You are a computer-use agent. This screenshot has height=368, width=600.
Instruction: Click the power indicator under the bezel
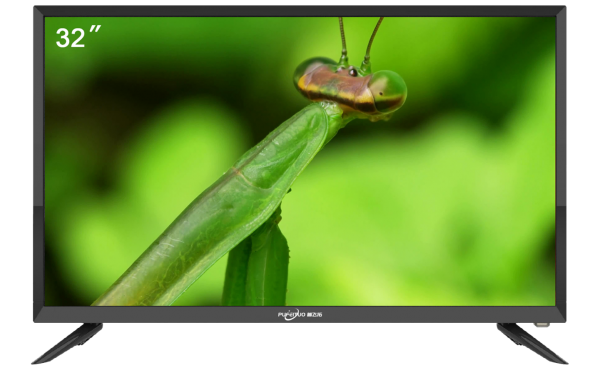coord(542,325)
